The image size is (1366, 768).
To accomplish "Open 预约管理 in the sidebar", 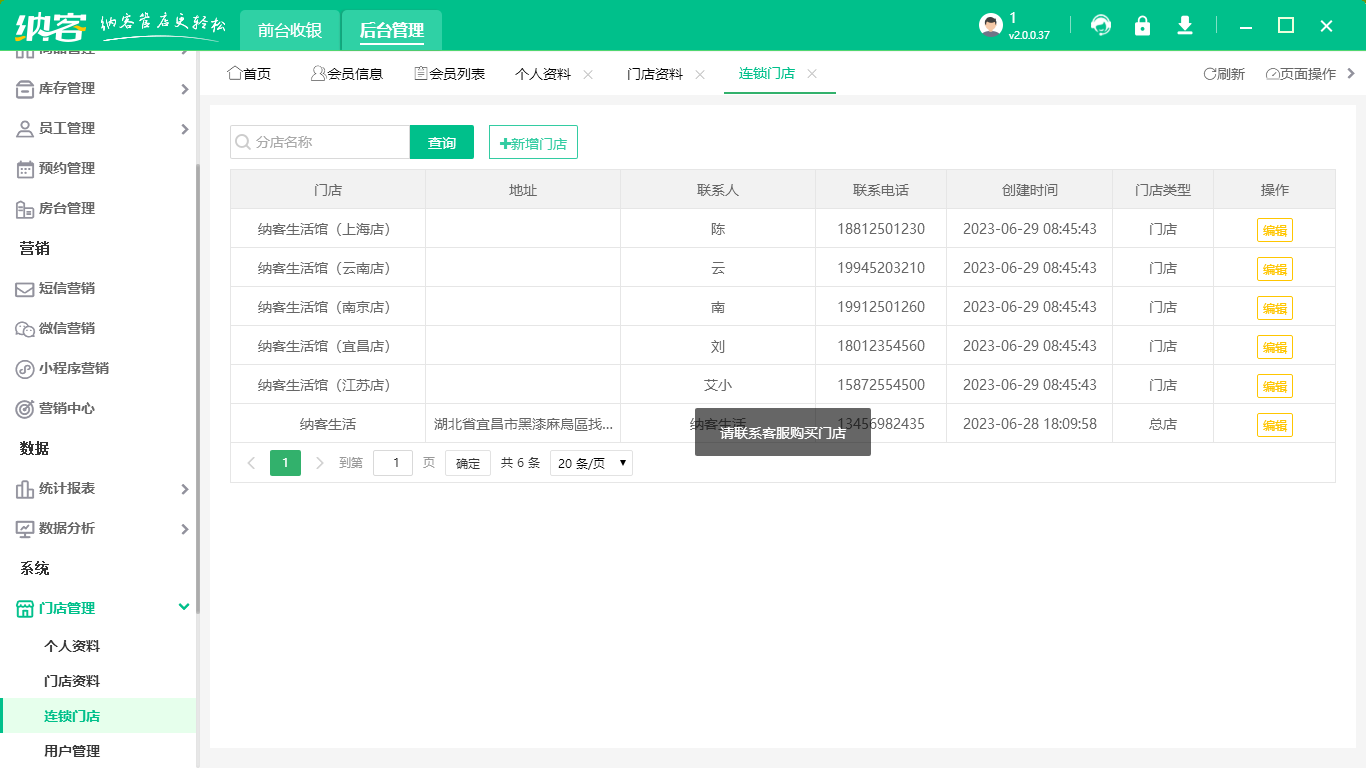I will coord(66,168).
